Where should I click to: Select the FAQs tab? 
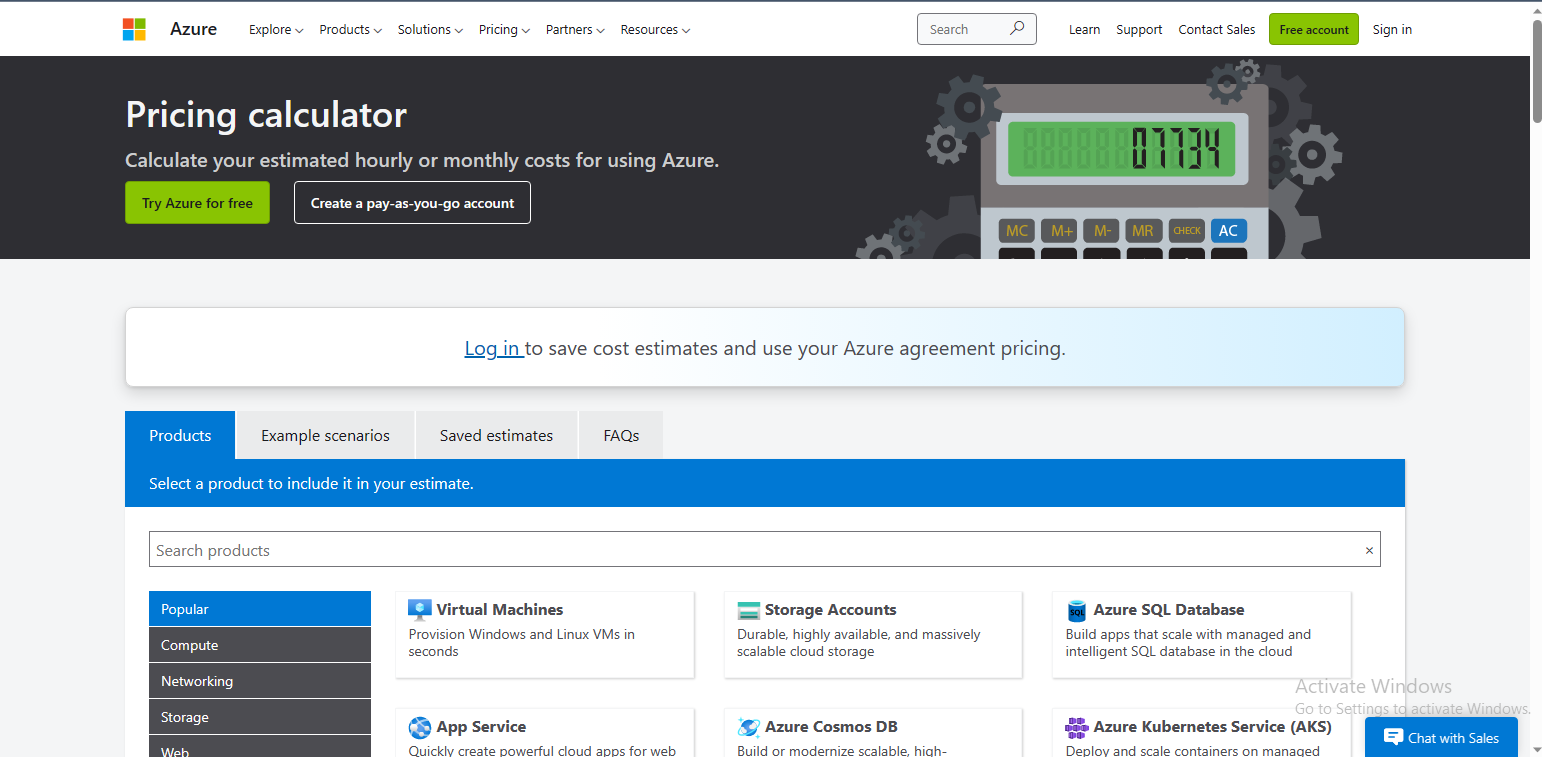(621, 435)
